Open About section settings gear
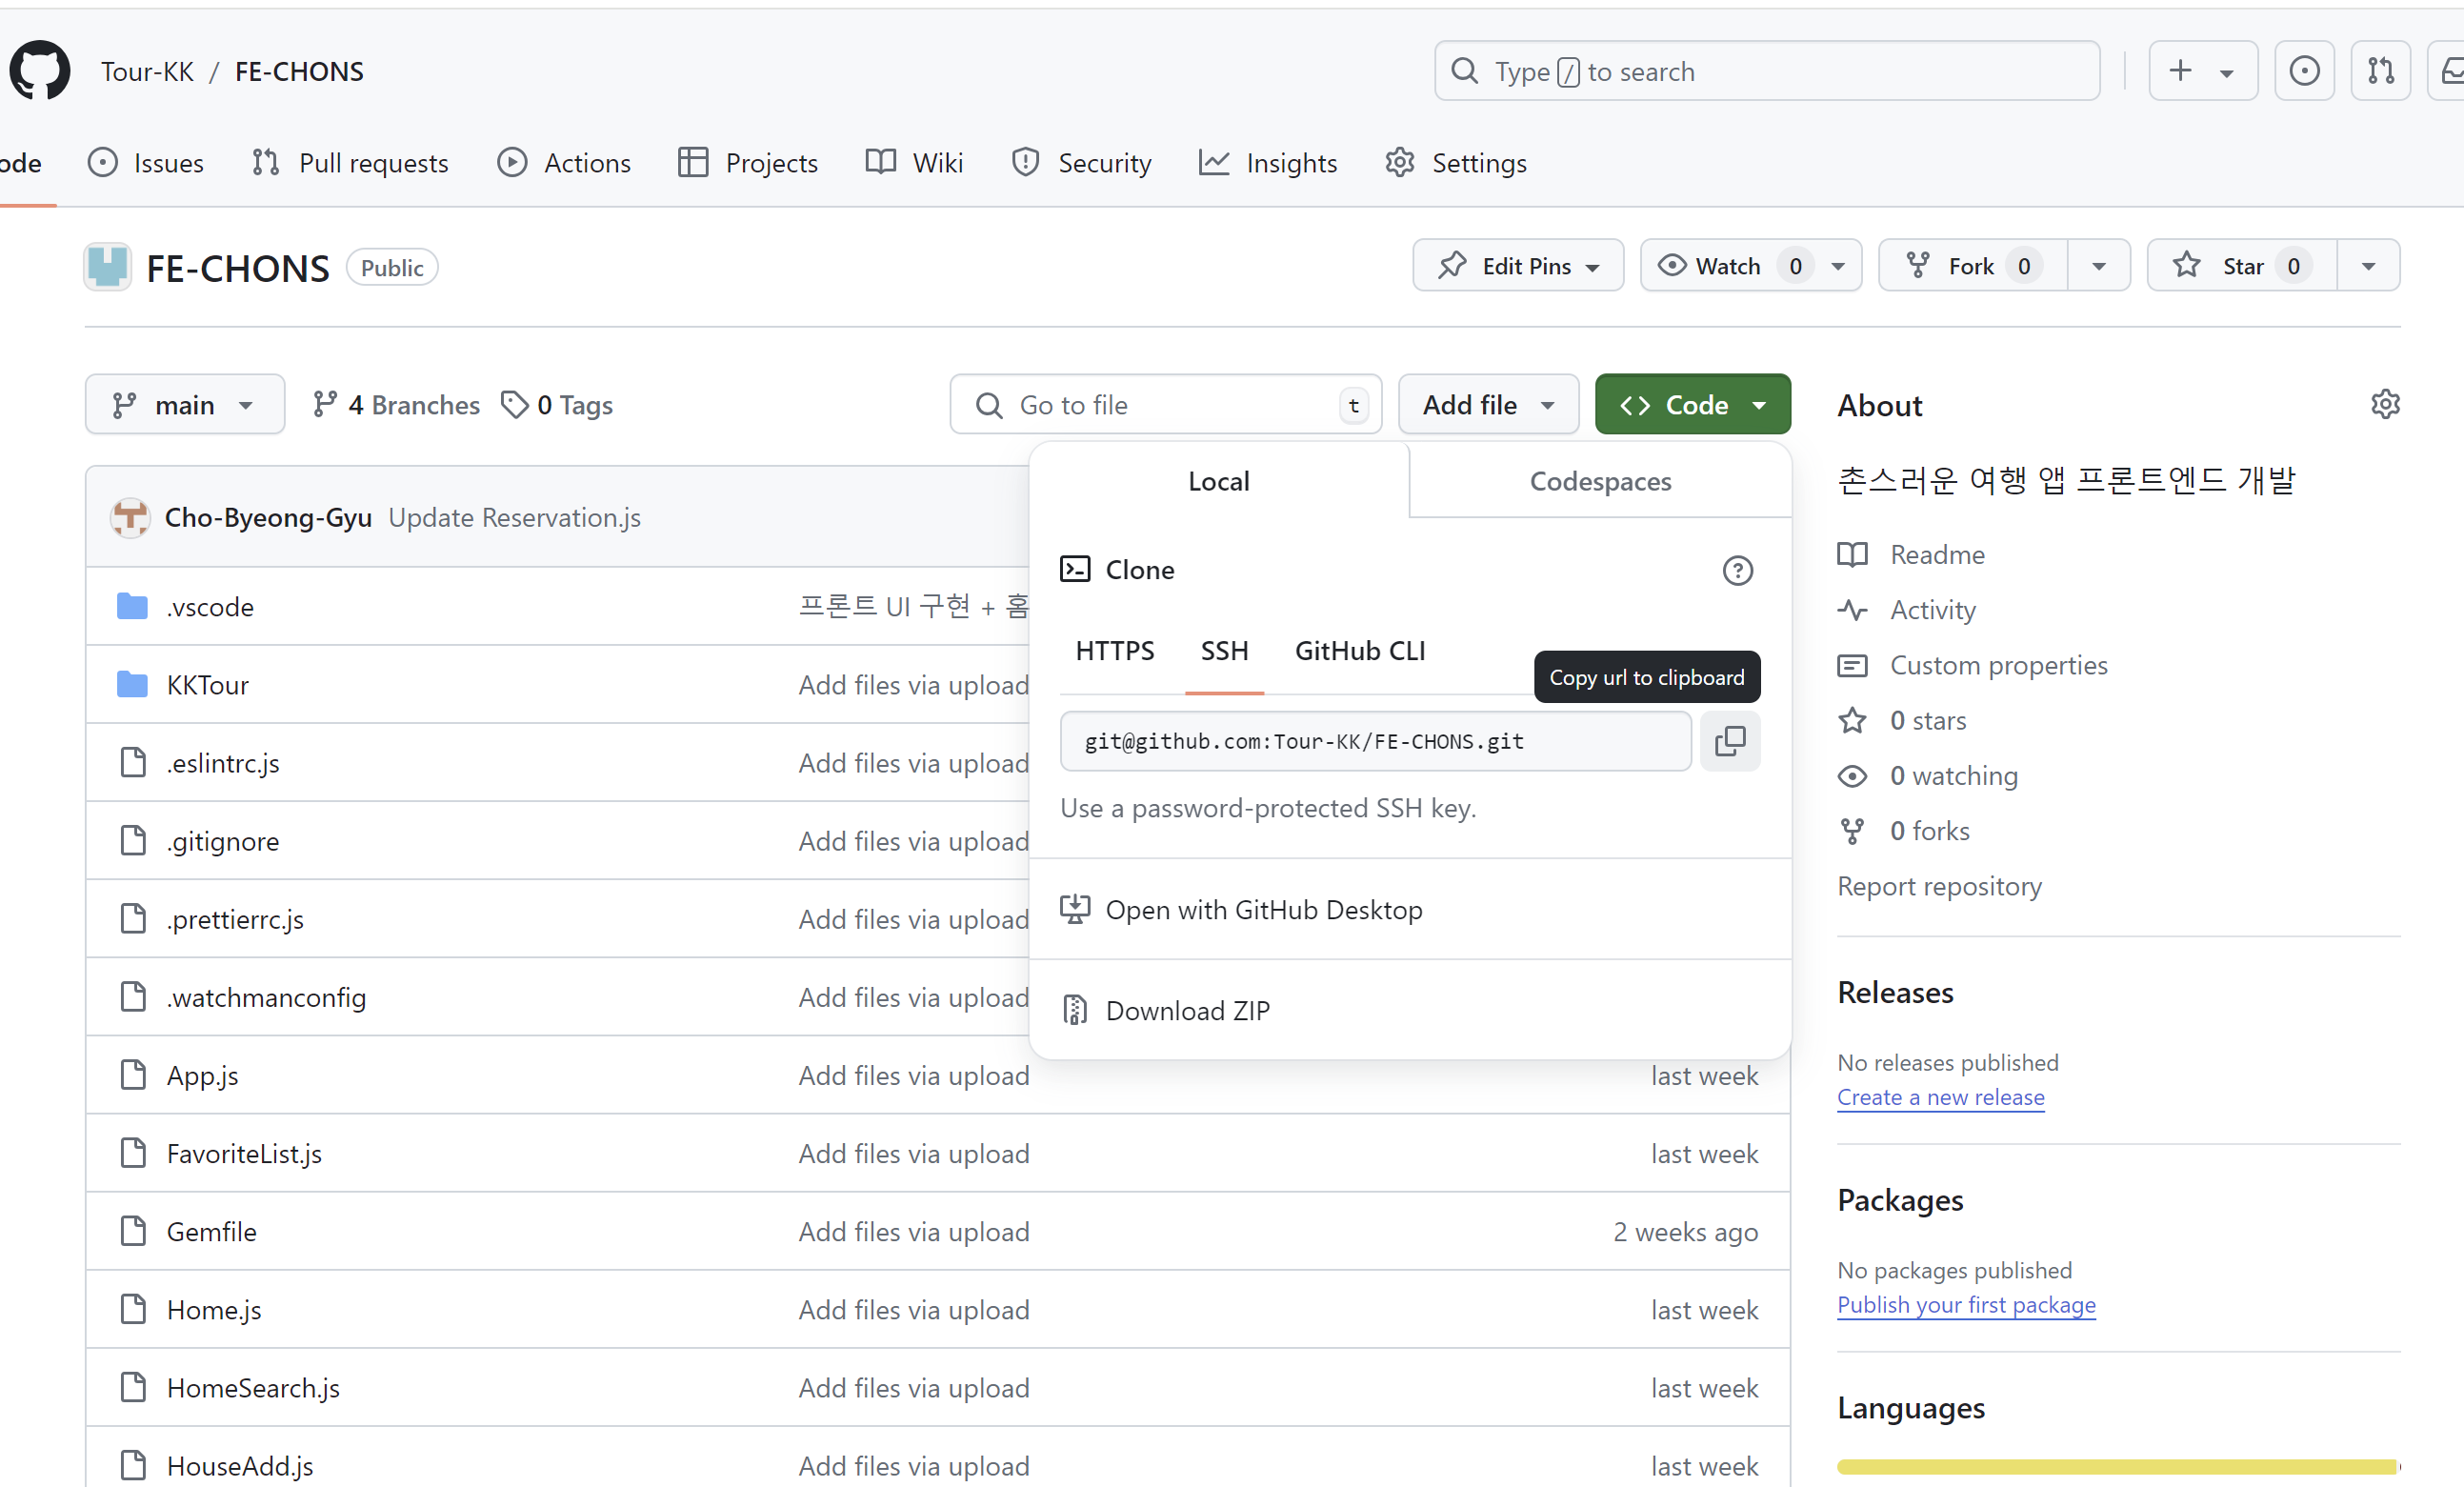 [2385, 404]
